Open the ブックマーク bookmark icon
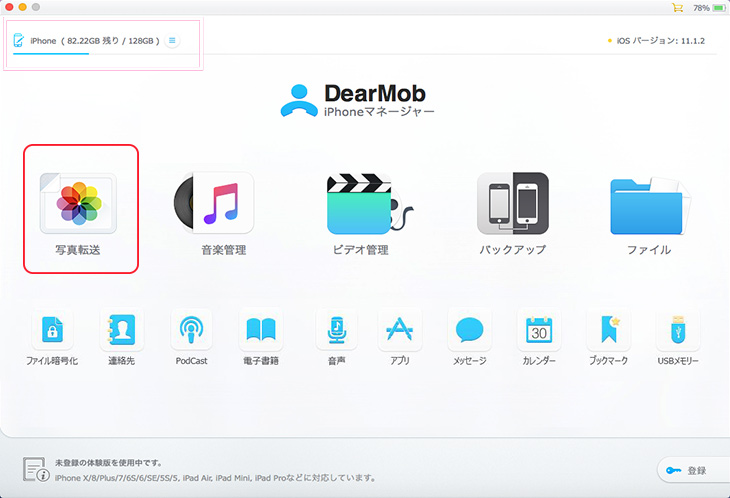Image resolution: width=730 pixels, height=498 pixels. (x=608, y=330)
